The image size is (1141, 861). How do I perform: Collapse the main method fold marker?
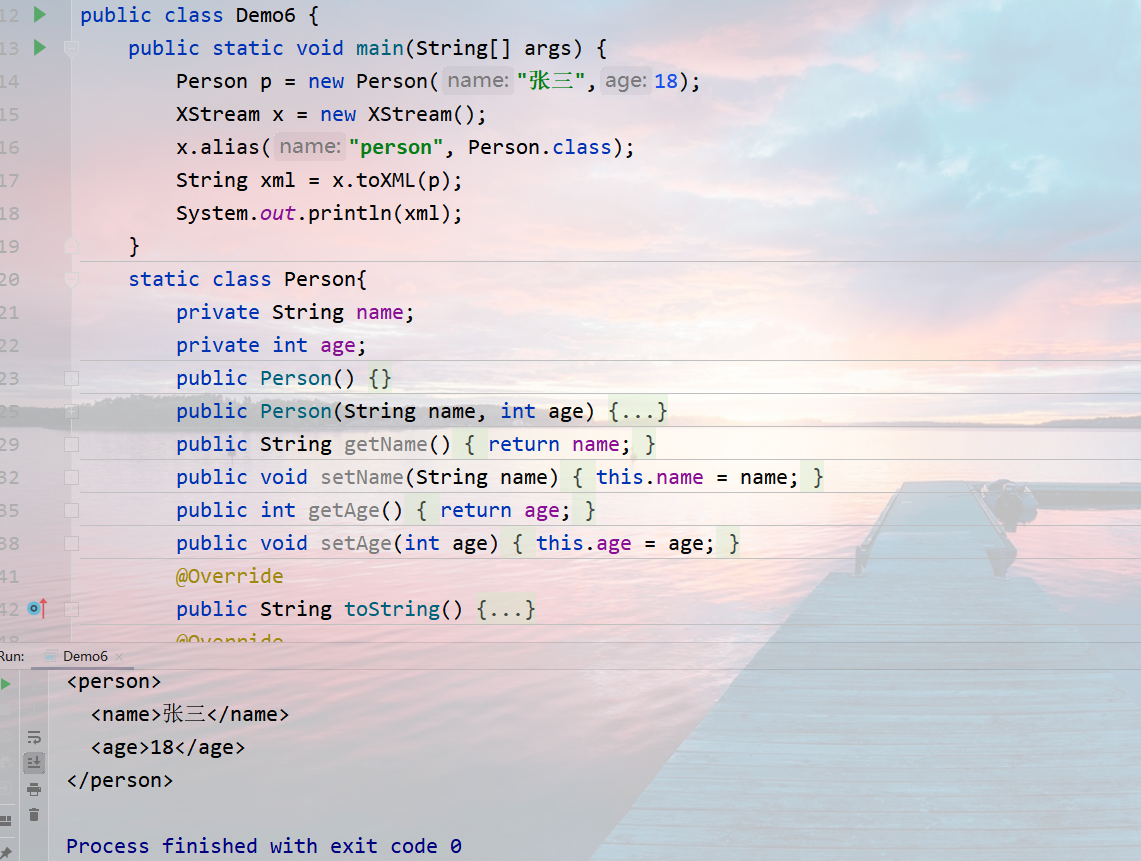(71, 49)
